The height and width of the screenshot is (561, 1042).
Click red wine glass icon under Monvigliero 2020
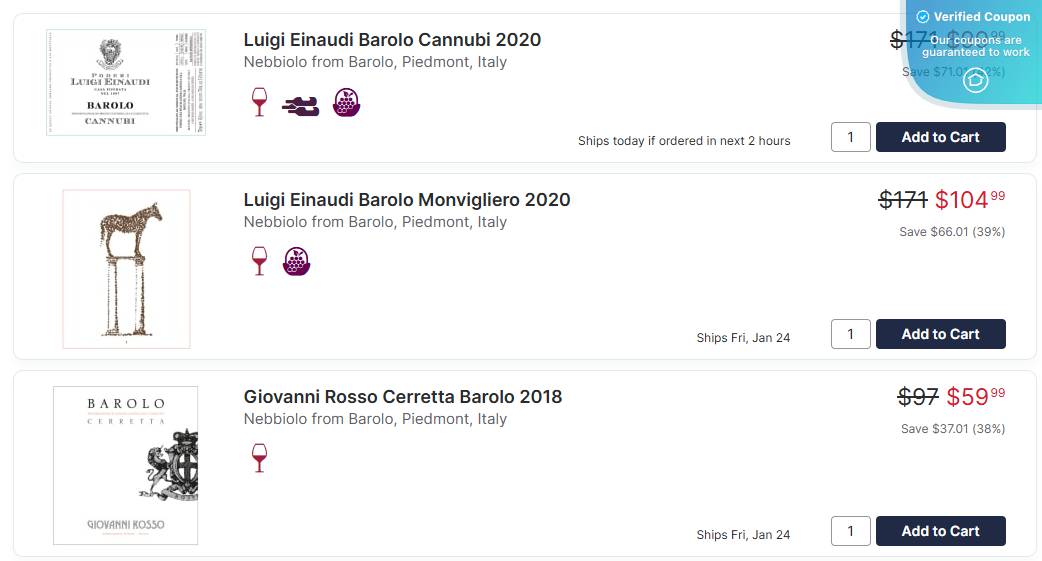click(x=259, y=261)
